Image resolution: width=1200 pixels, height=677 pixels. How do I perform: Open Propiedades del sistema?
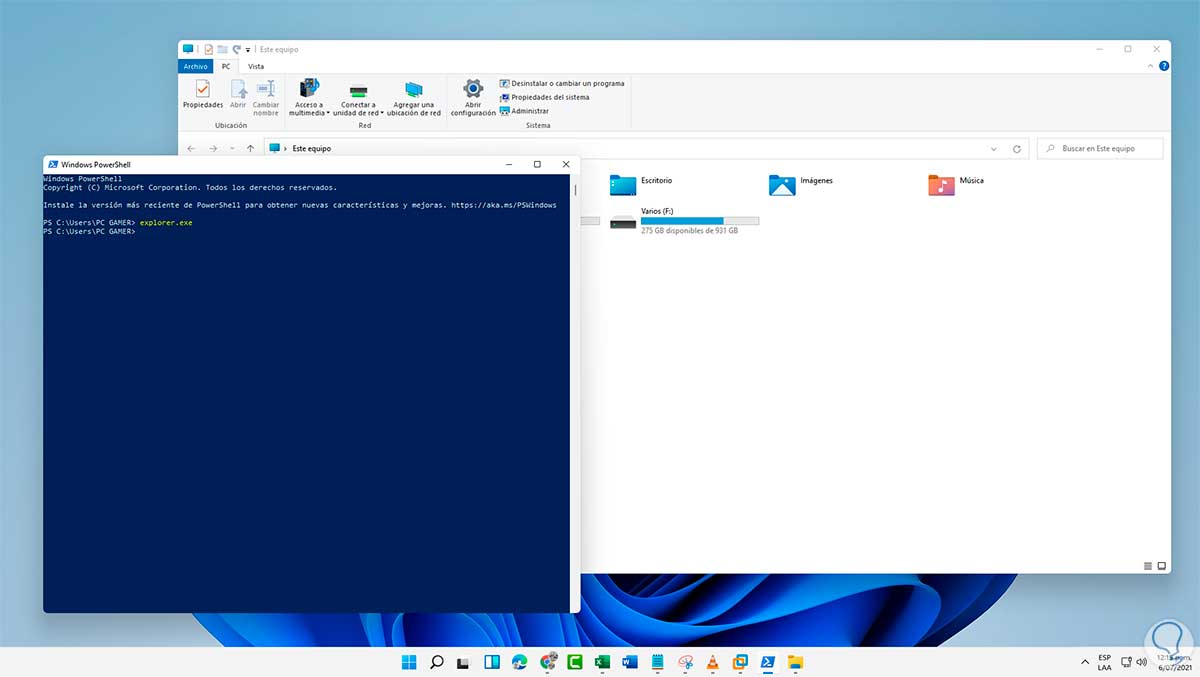pyautogui.click(x=544, y=97)
